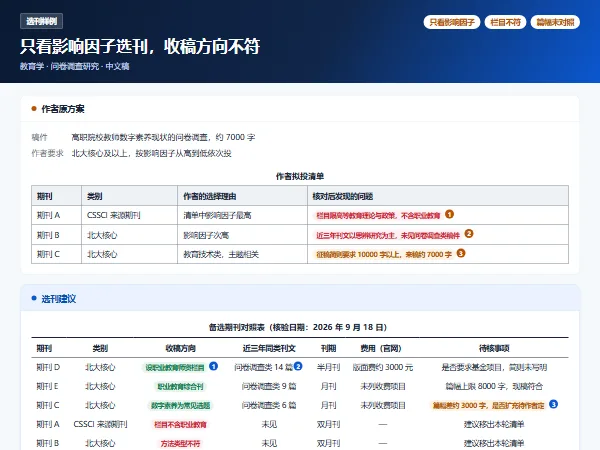
Task: Click blue footnote marker 1 in 期刊 D row
Action: click(x=214, y=366)
